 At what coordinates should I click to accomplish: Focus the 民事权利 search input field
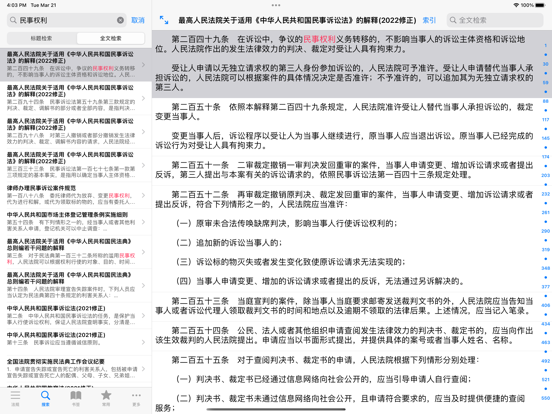point(67,20)
